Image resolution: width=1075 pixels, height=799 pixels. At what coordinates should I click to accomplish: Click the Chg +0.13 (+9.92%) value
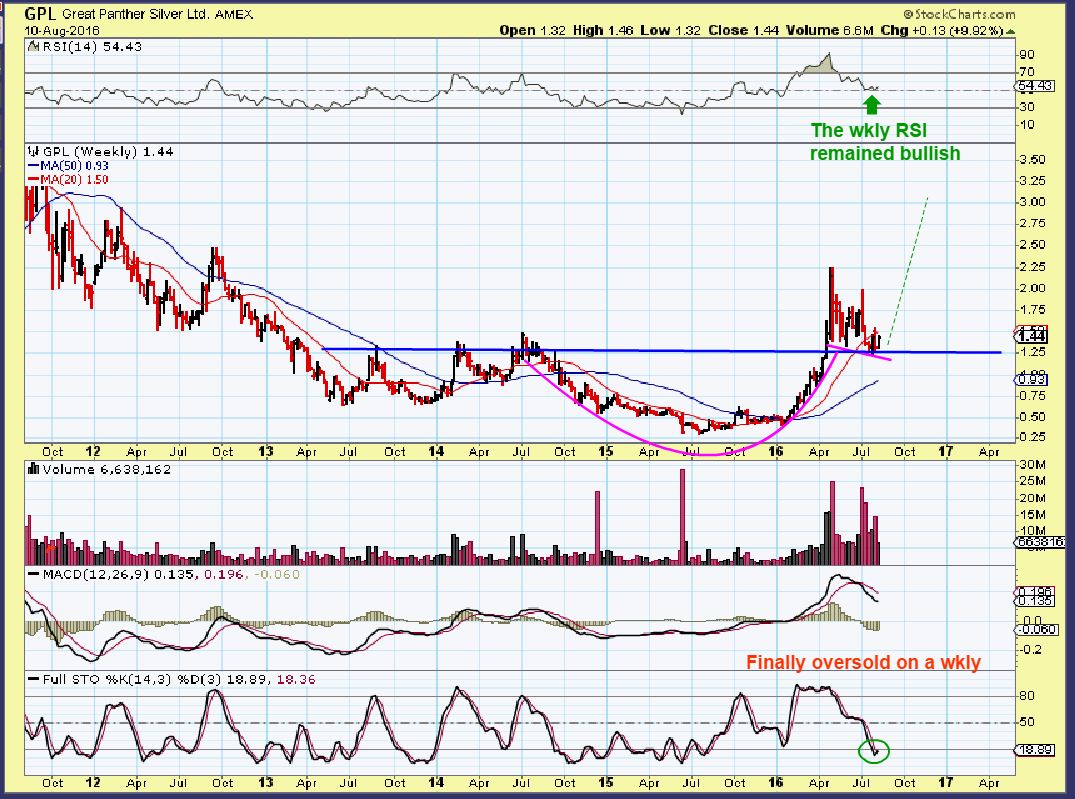(x=942, y=30)
